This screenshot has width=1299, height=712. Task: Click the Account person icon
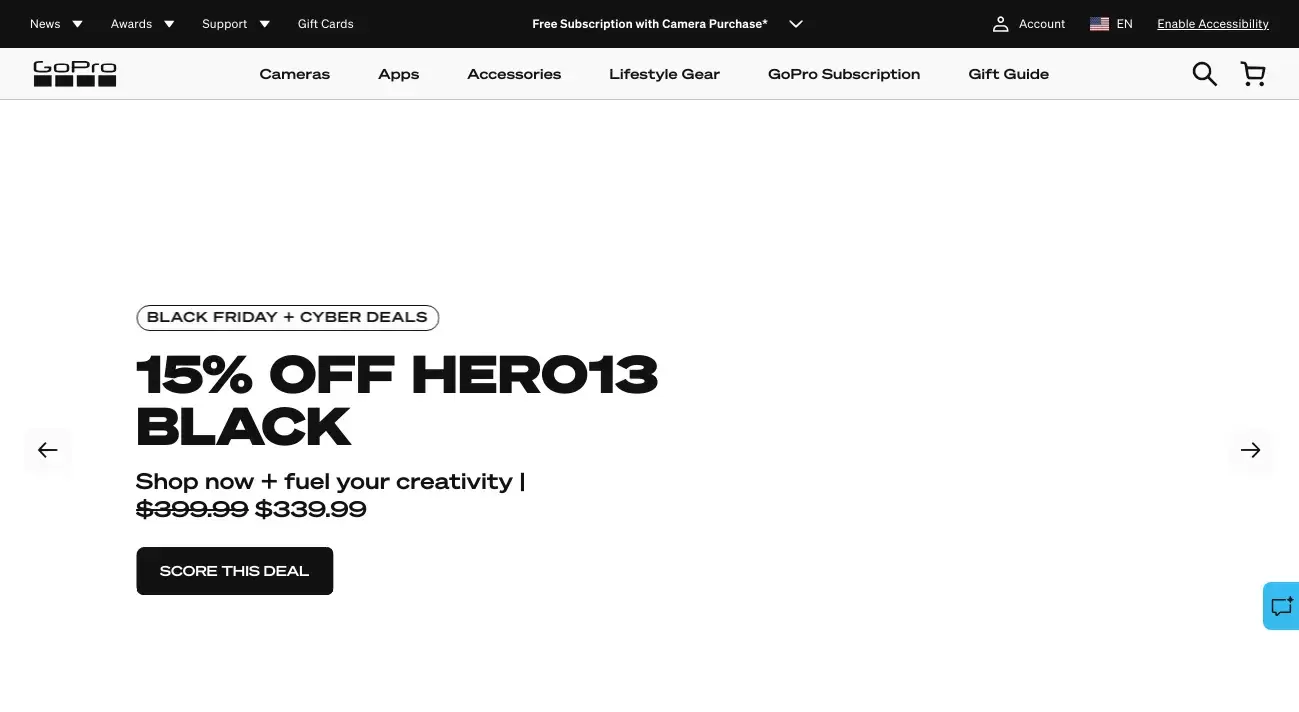click(x=1000, y=24)
